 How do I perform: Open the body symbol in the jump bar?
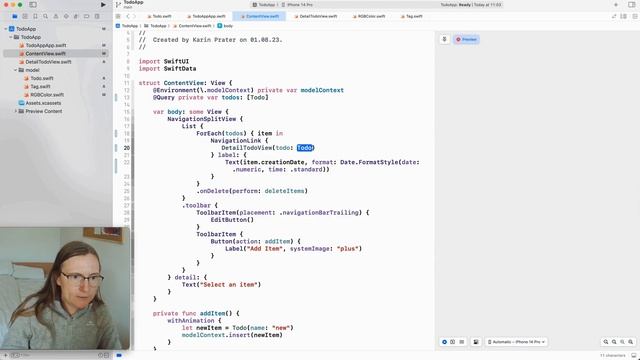coord(225,26)
